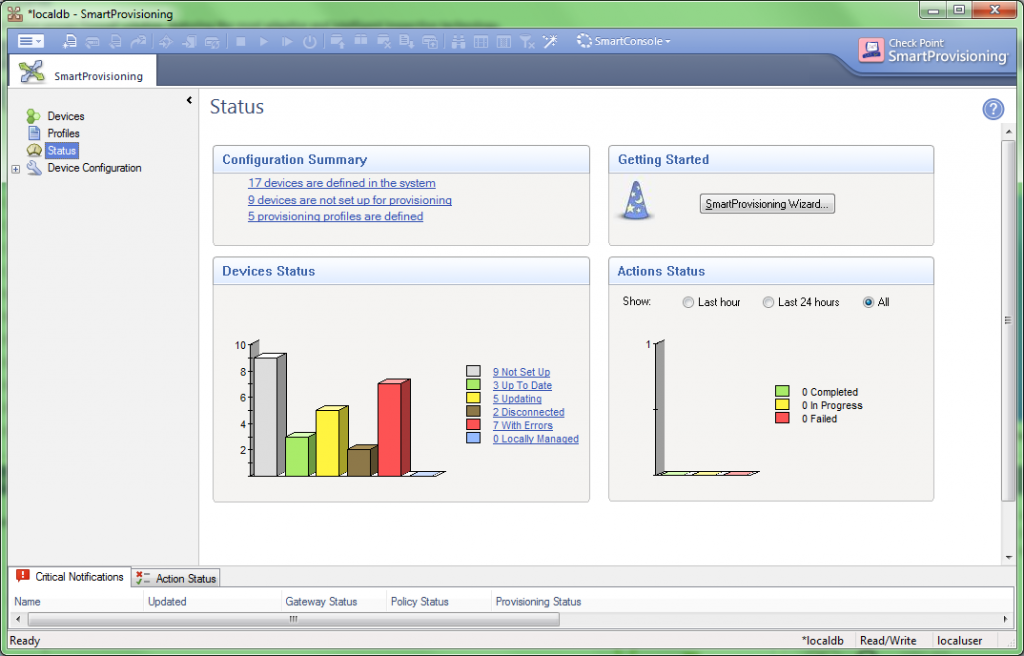Click the Policy Status column header

[439, 602]
